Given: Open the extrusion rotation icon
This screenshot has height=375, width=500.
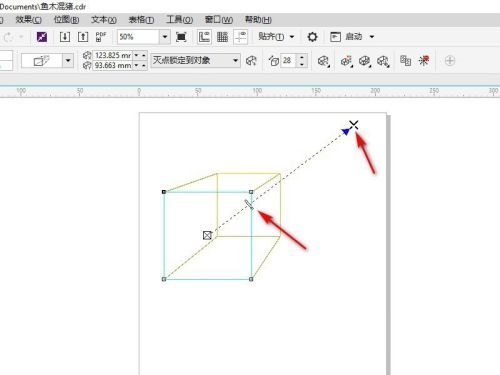Looking at the screenshot, I should point(323,61).
